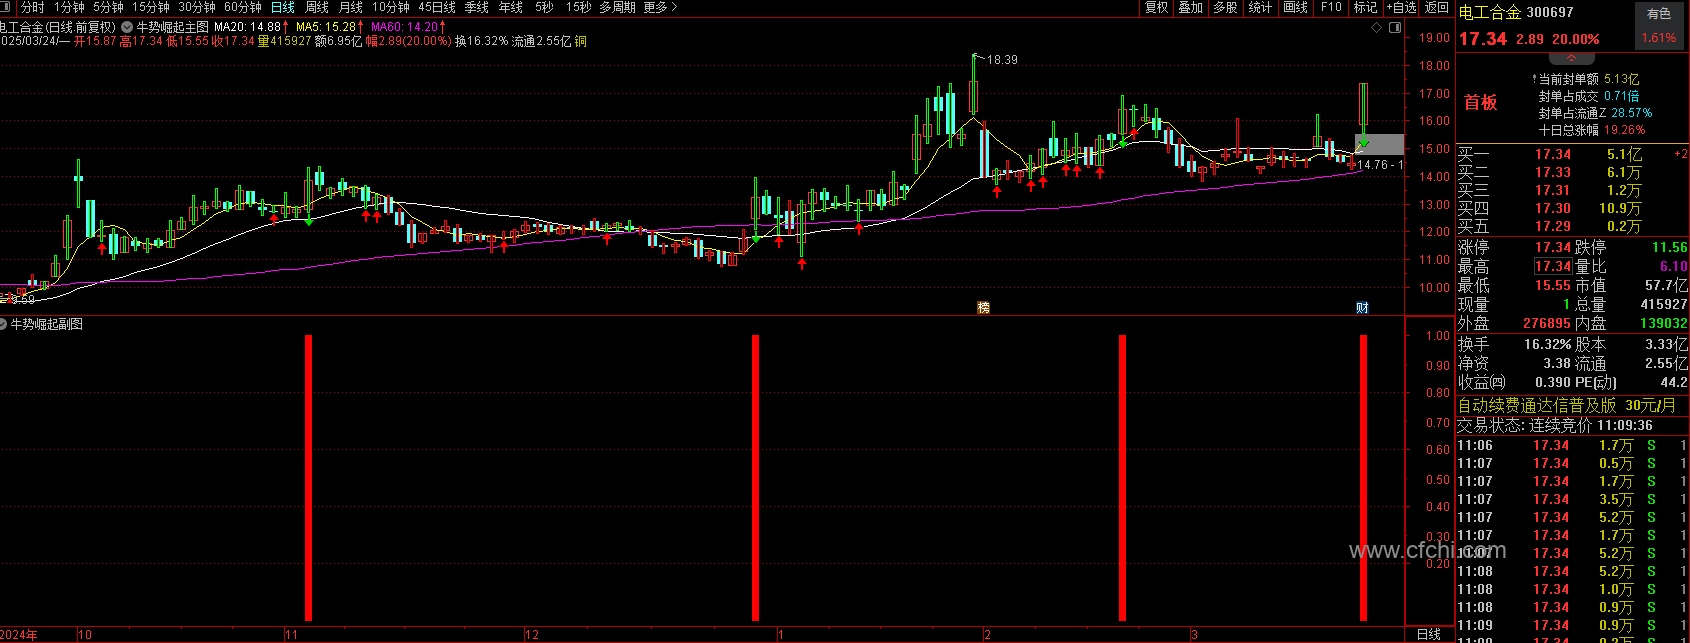Select the 5秒 period
1690x643 pixels.
click(x=544, y=7)
